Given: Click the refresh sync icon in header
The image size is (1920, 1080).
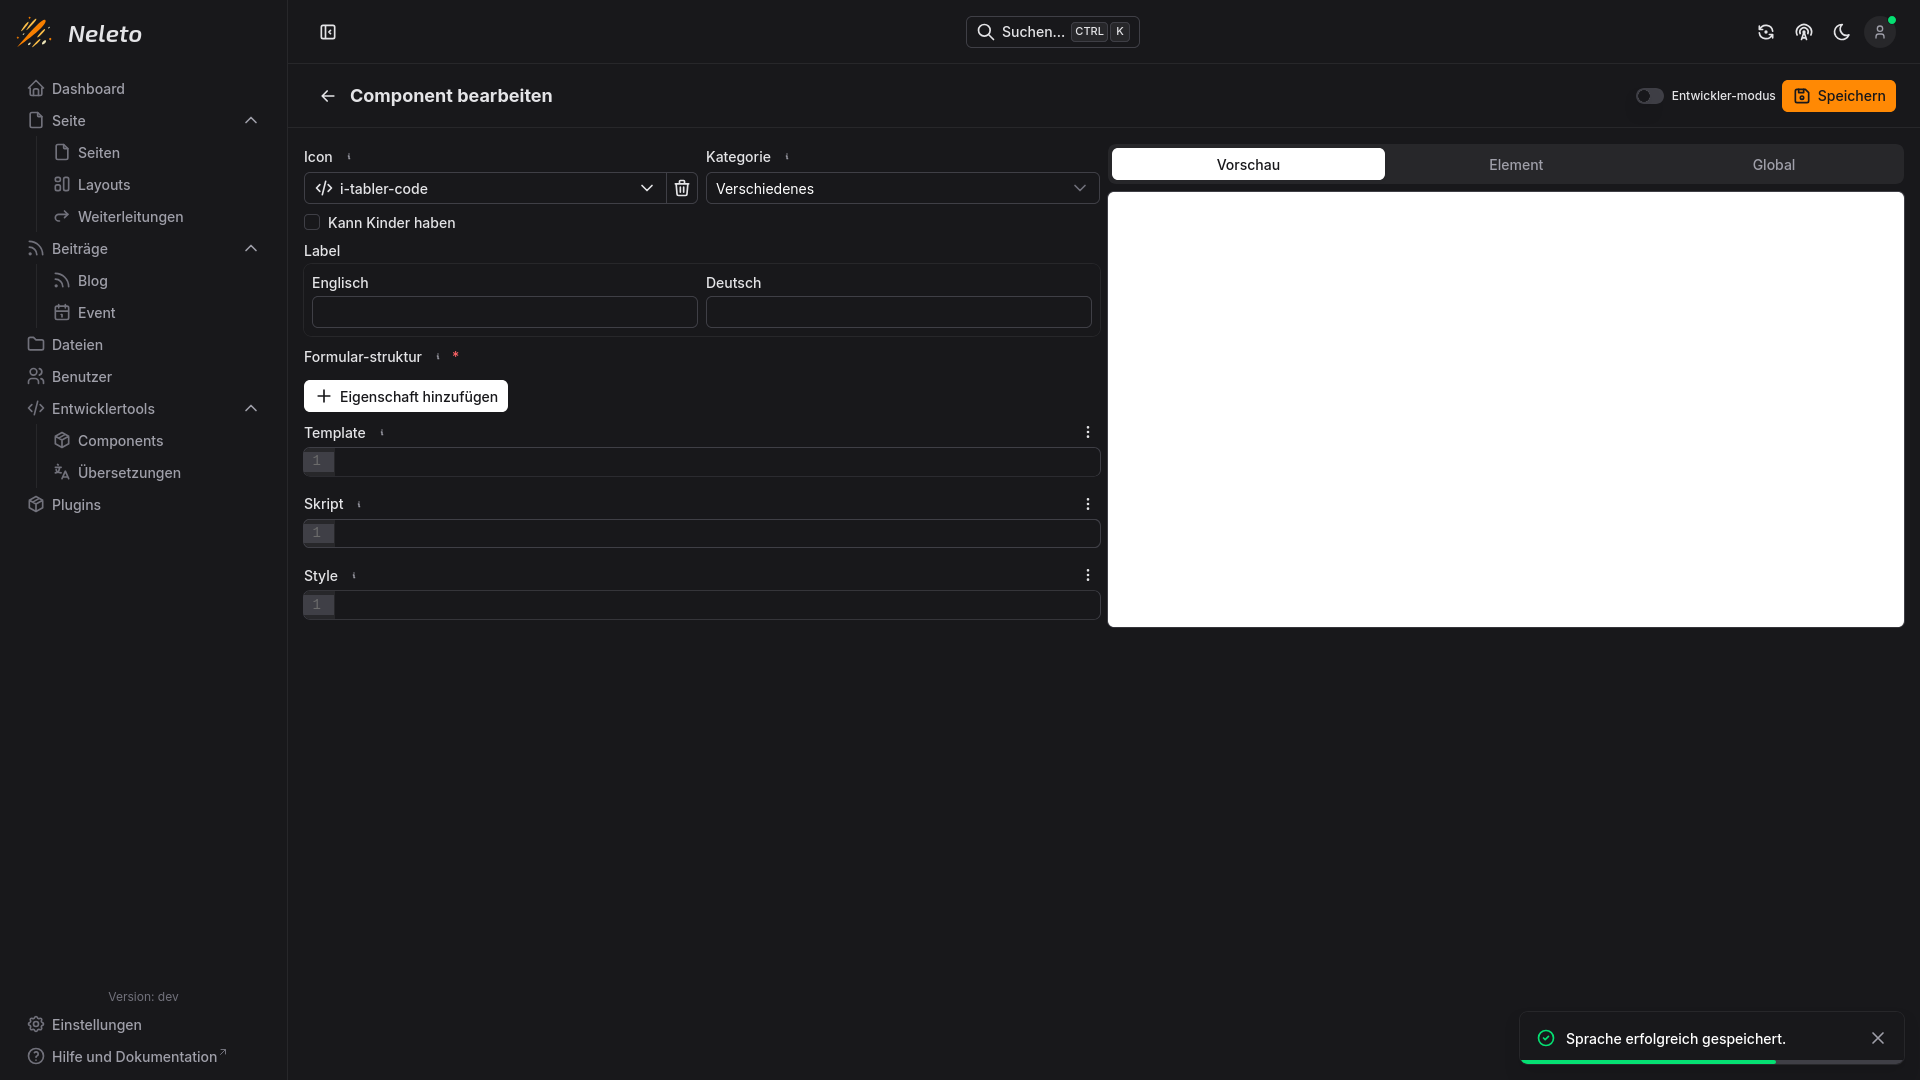Looking at the screenshot, I should [x=1766, y=32].
